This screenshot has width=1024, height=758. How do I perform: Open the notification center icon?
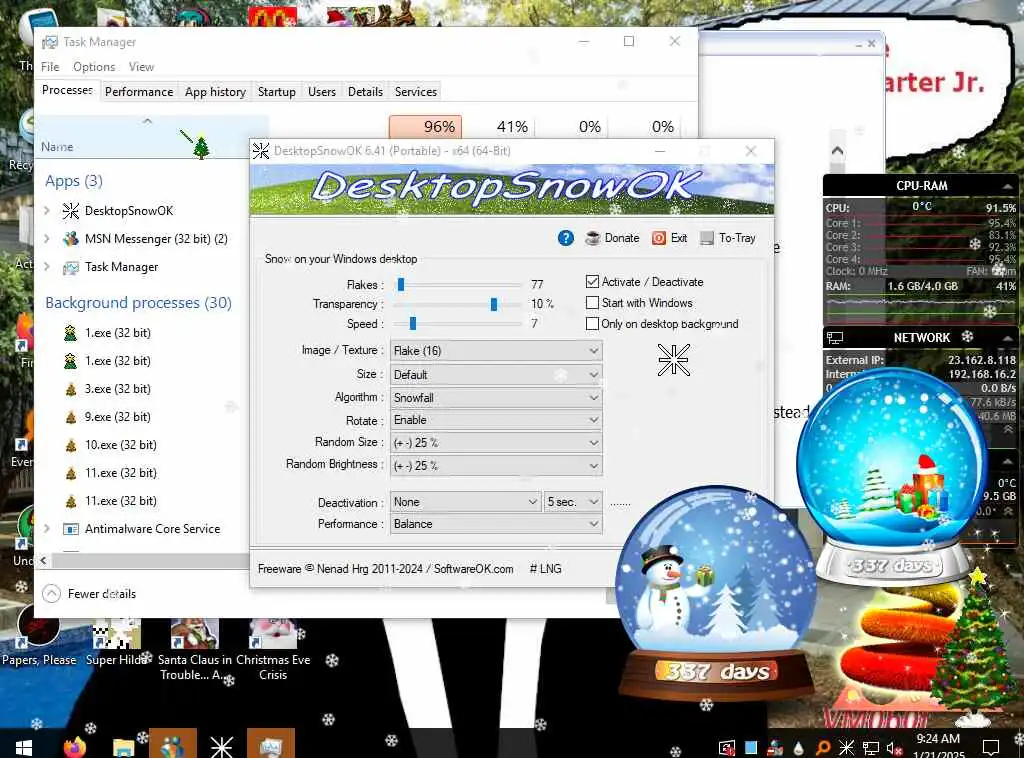(990, 748)
